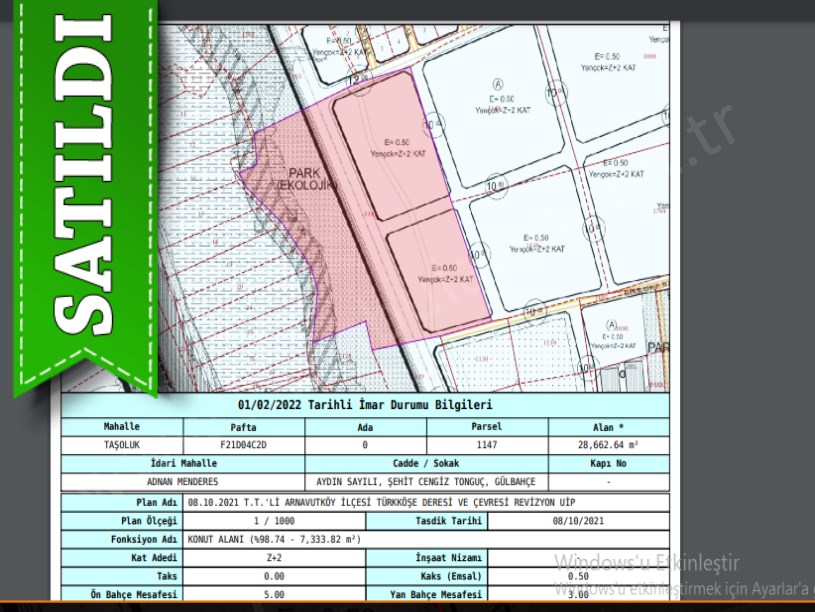The image size is (815, 612).
Task: Select the TAŞOLUK mahalle cell
Action: pos(122,445)
